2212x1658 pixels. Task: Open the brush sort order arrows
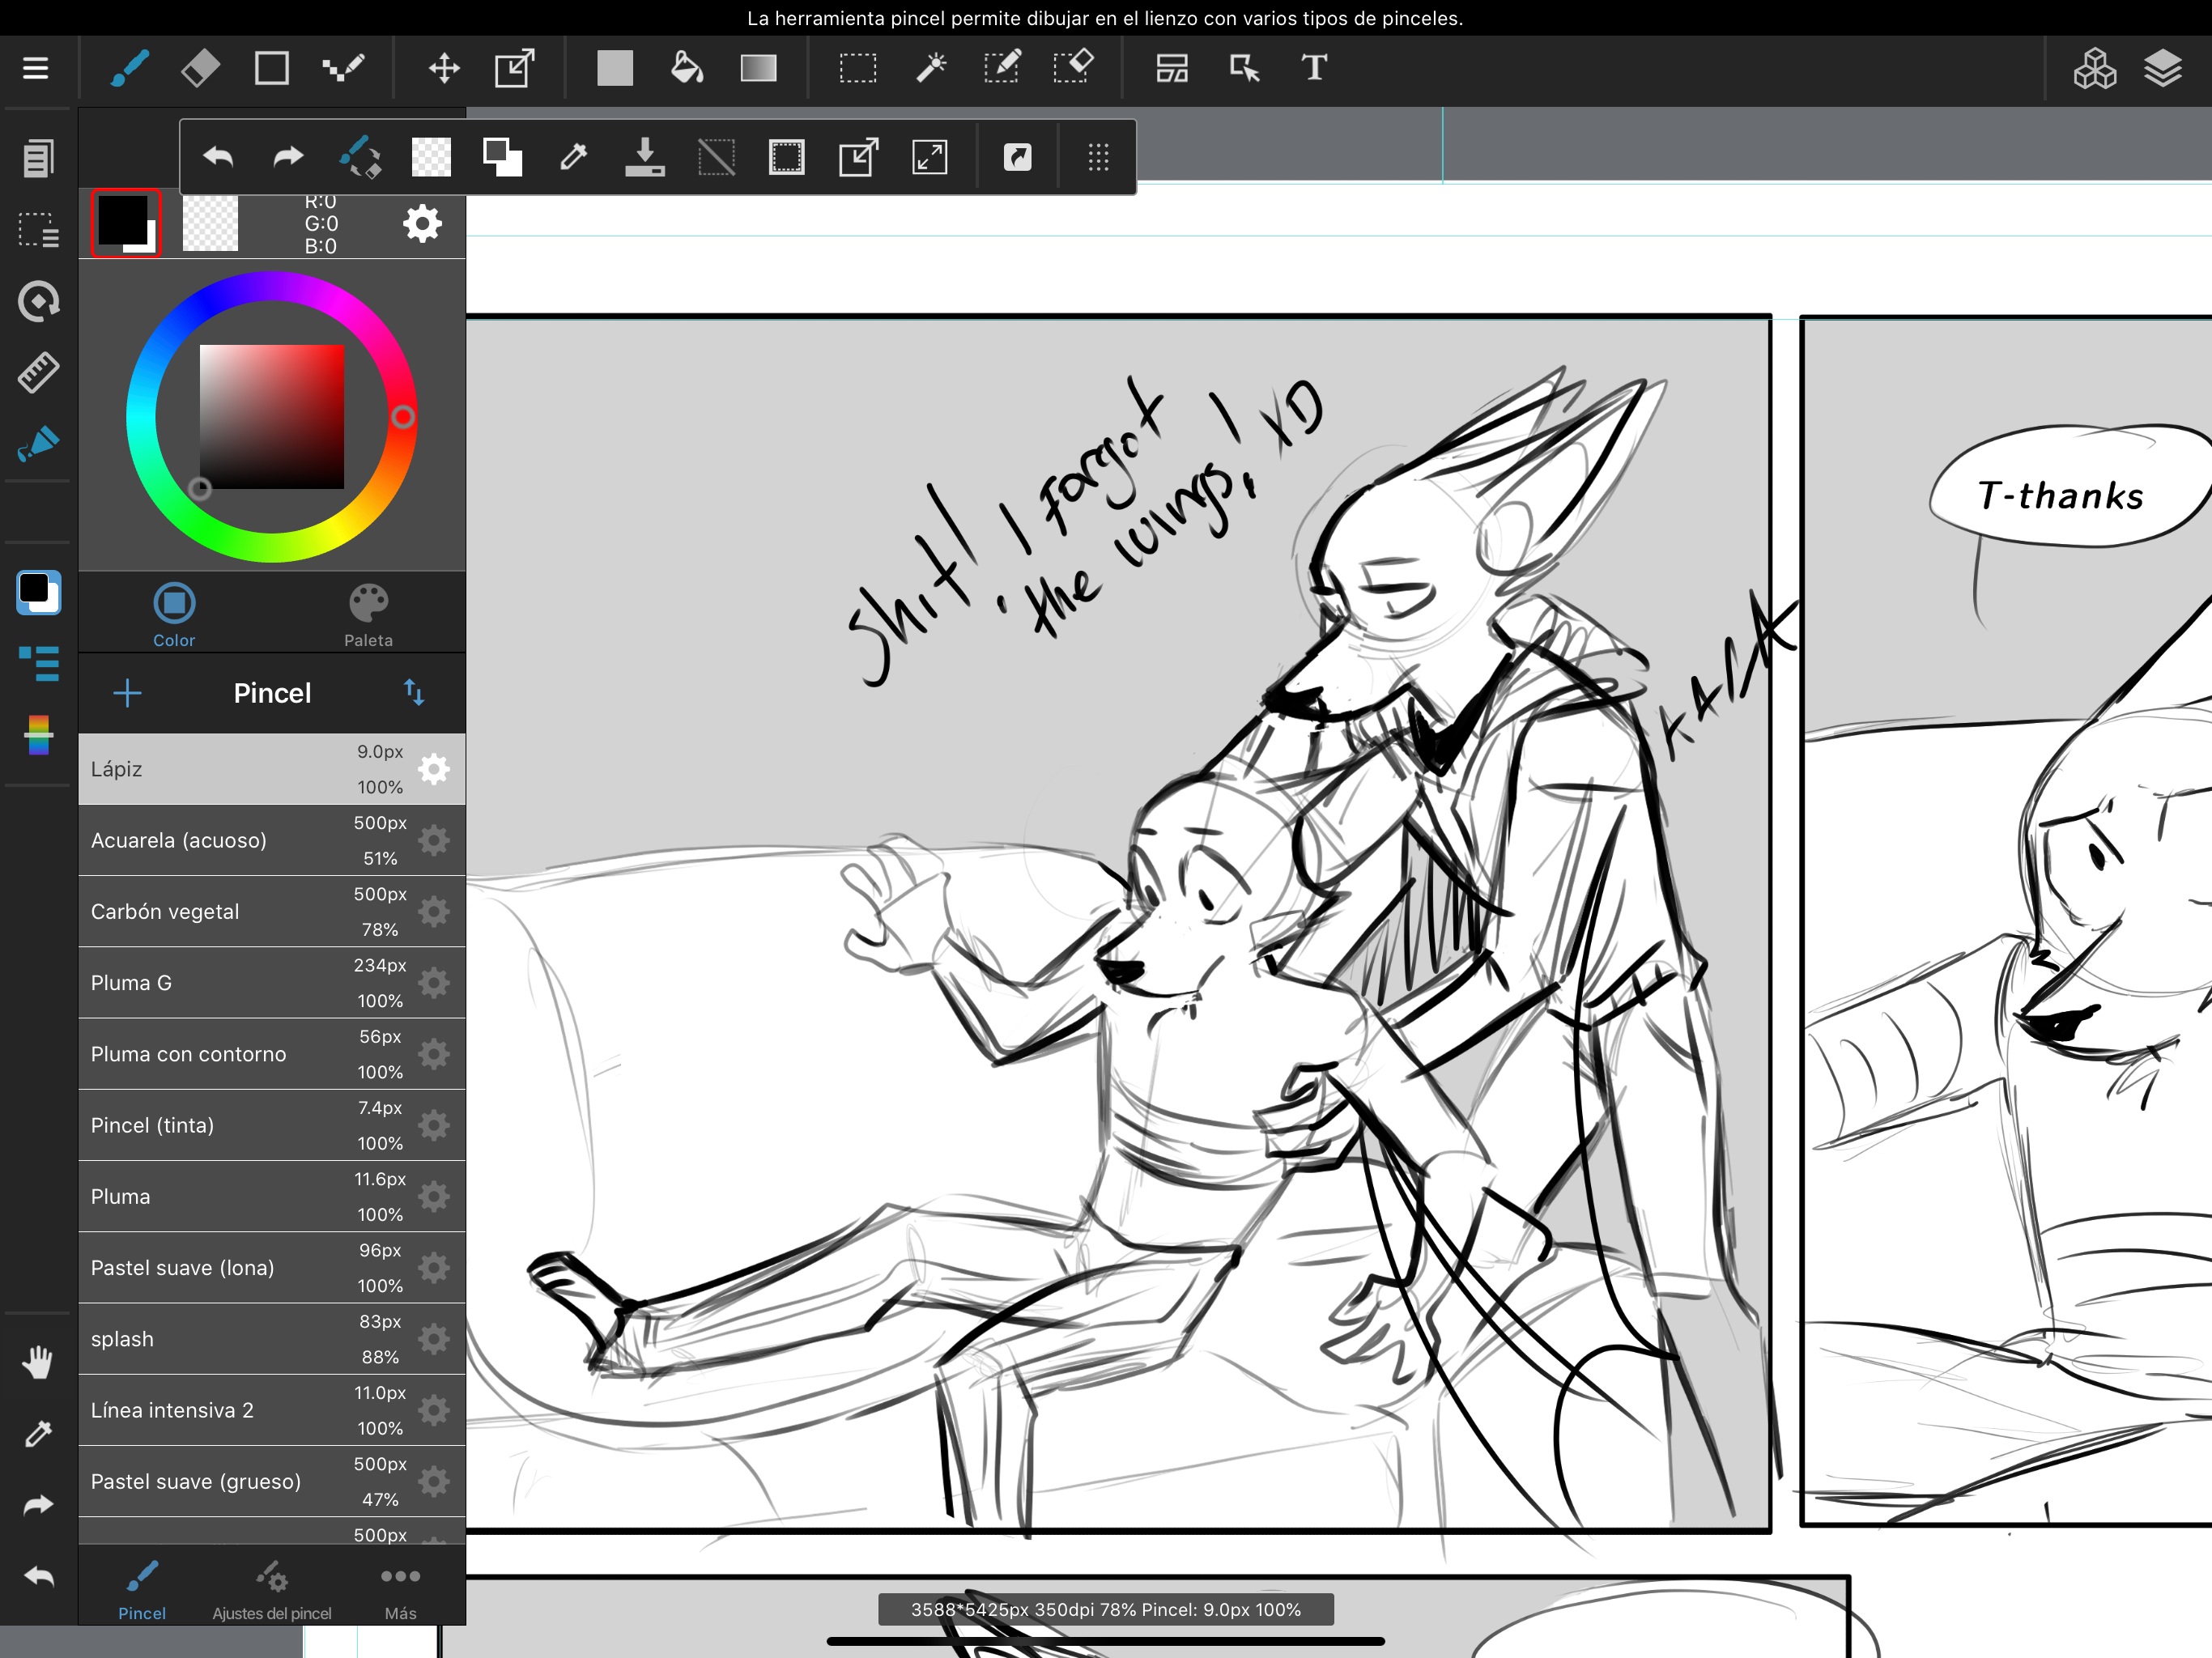[x=414, y=692]
